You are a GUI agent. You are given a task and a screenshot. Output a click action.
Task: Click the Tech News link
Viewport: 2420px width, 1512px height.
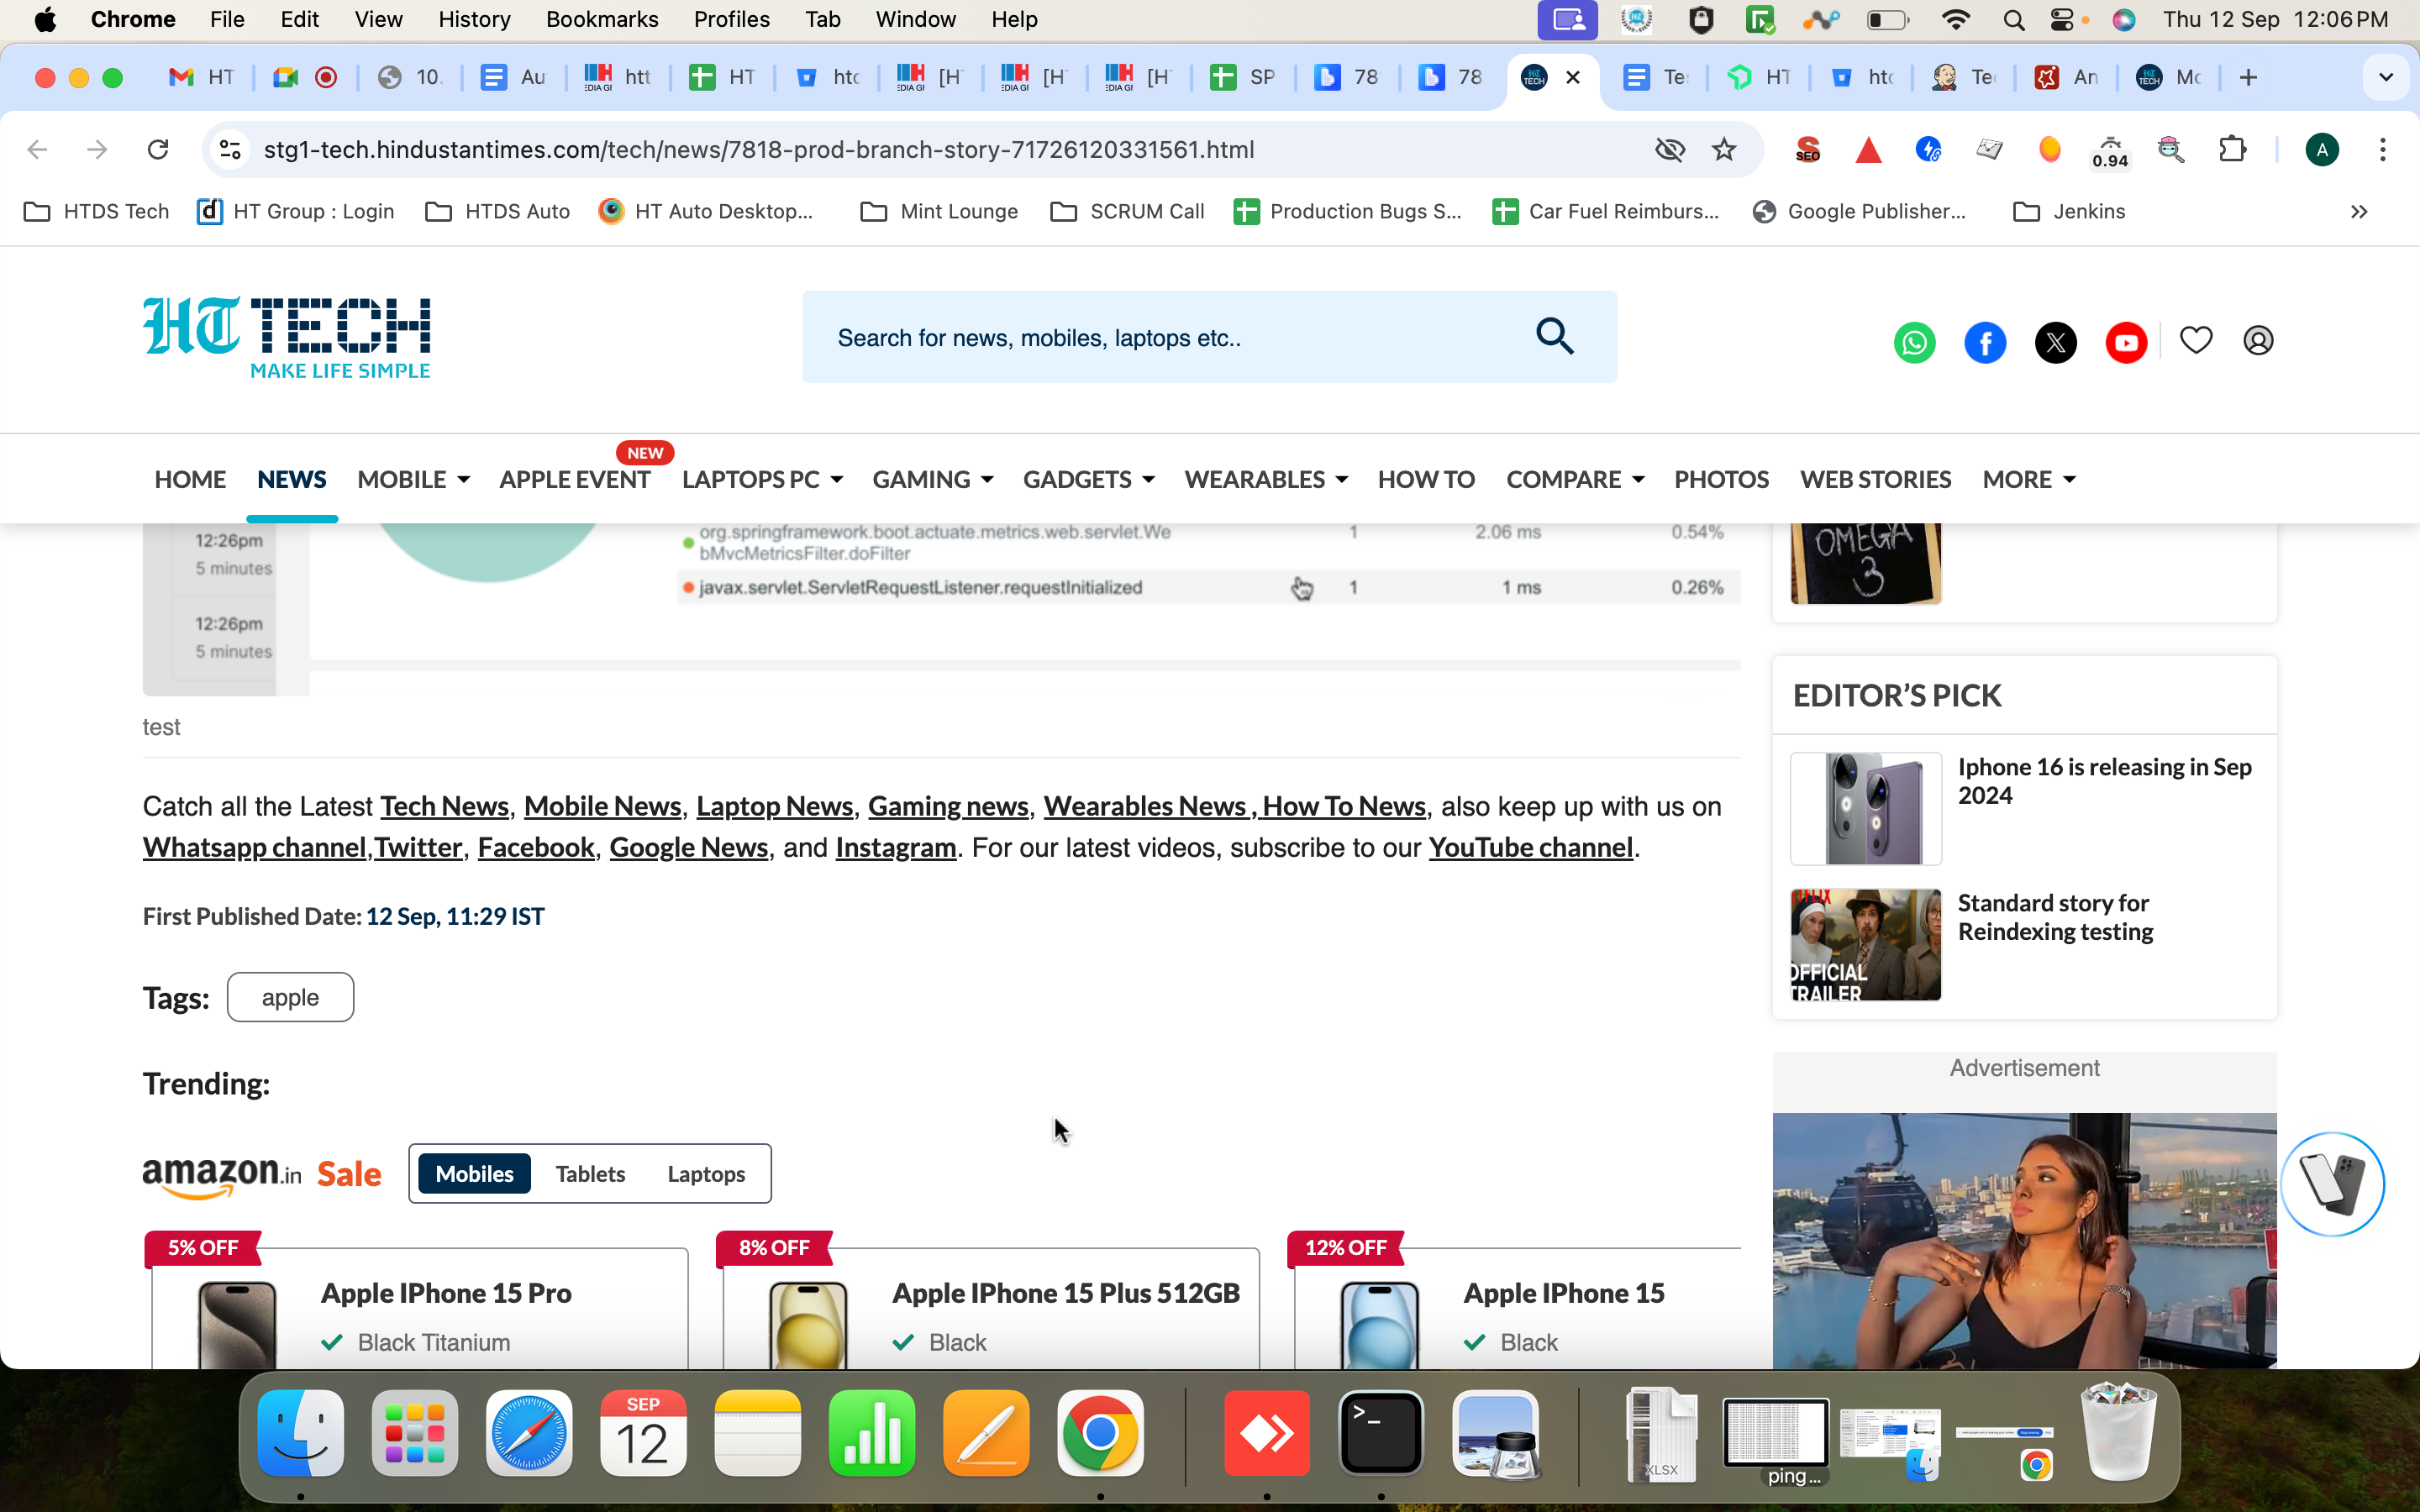click(444, 806)
